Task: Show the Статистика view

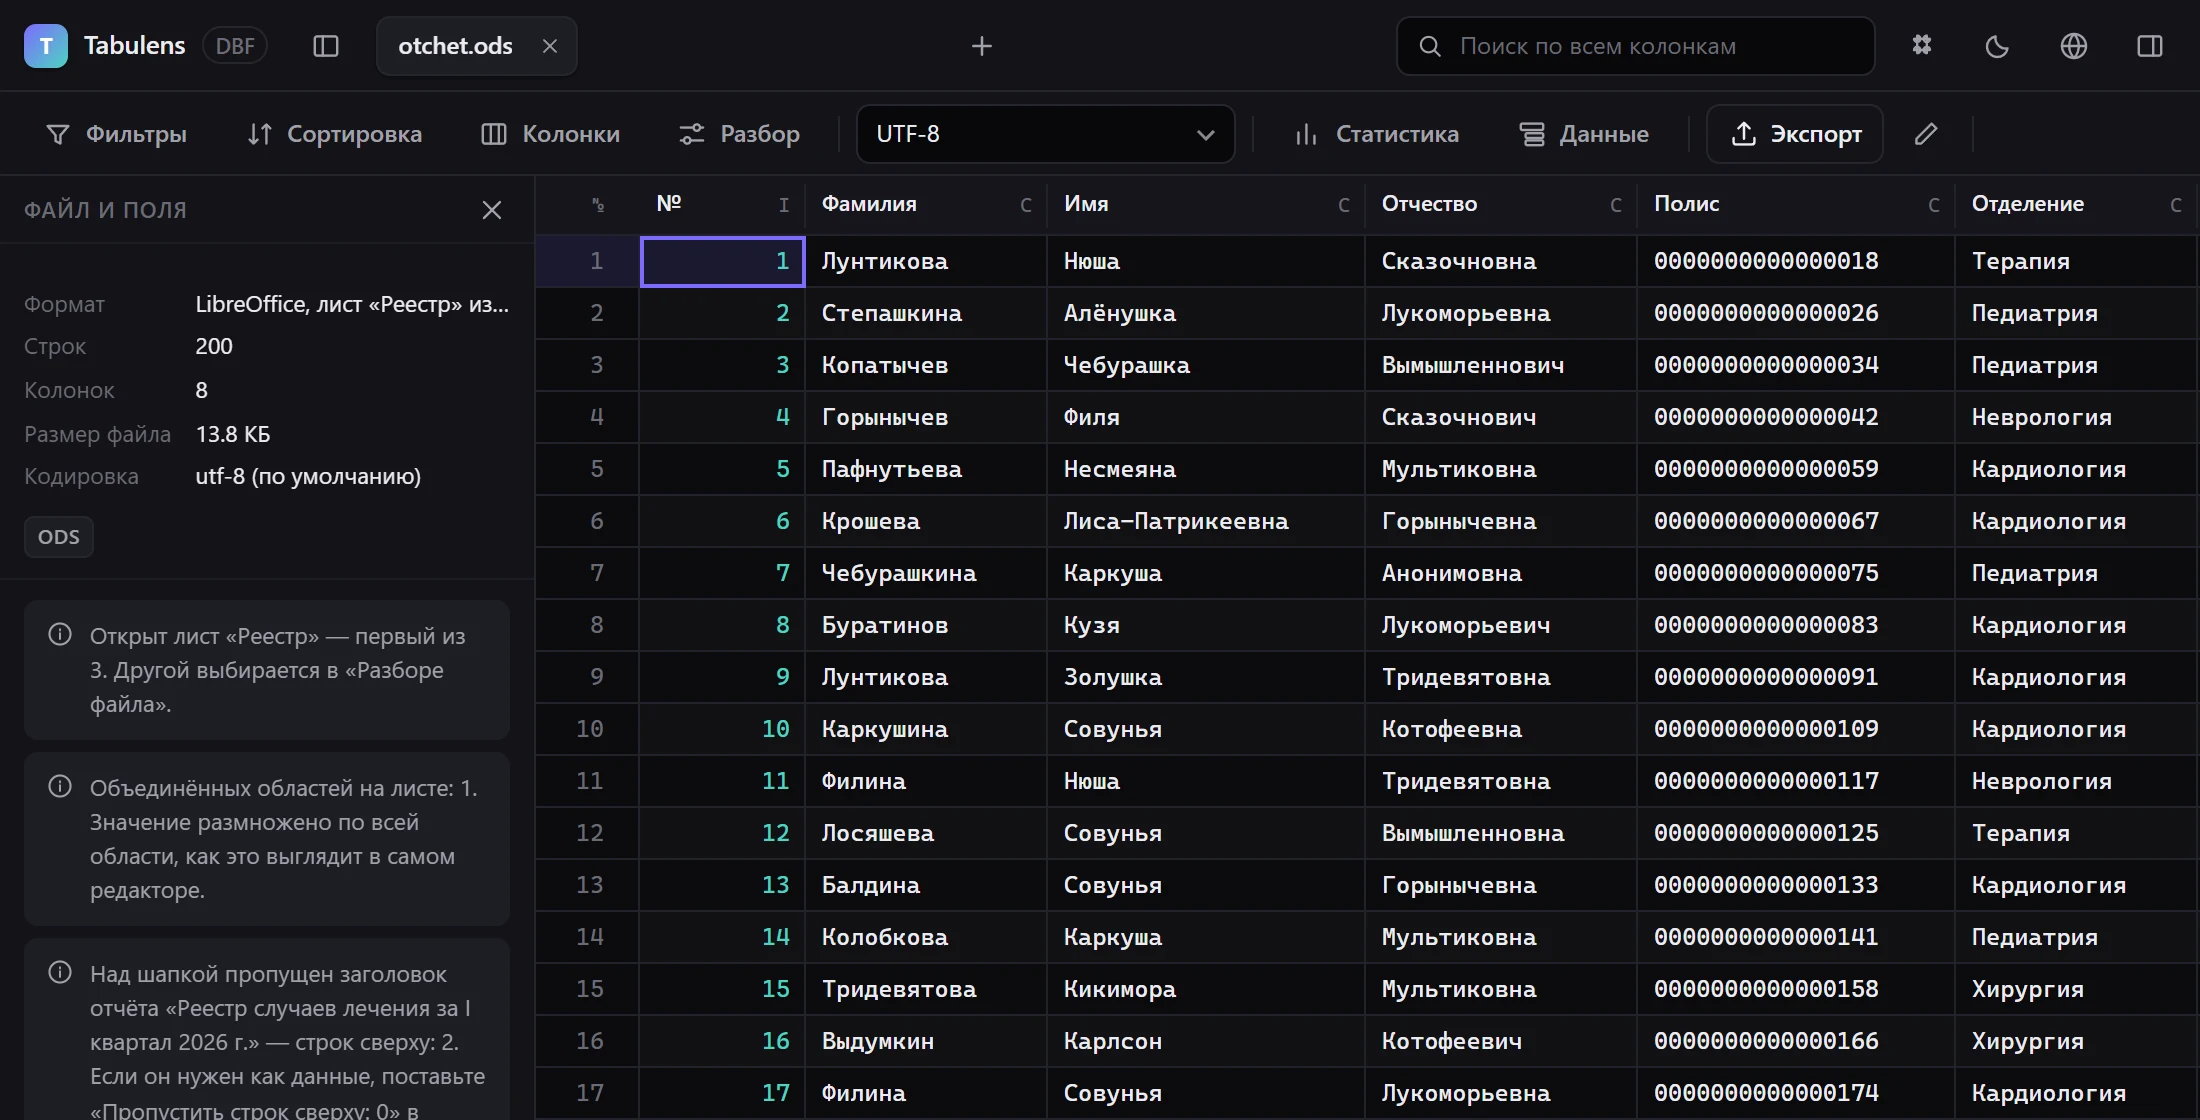Action: pyautogui.click(x=1376, y=134)
